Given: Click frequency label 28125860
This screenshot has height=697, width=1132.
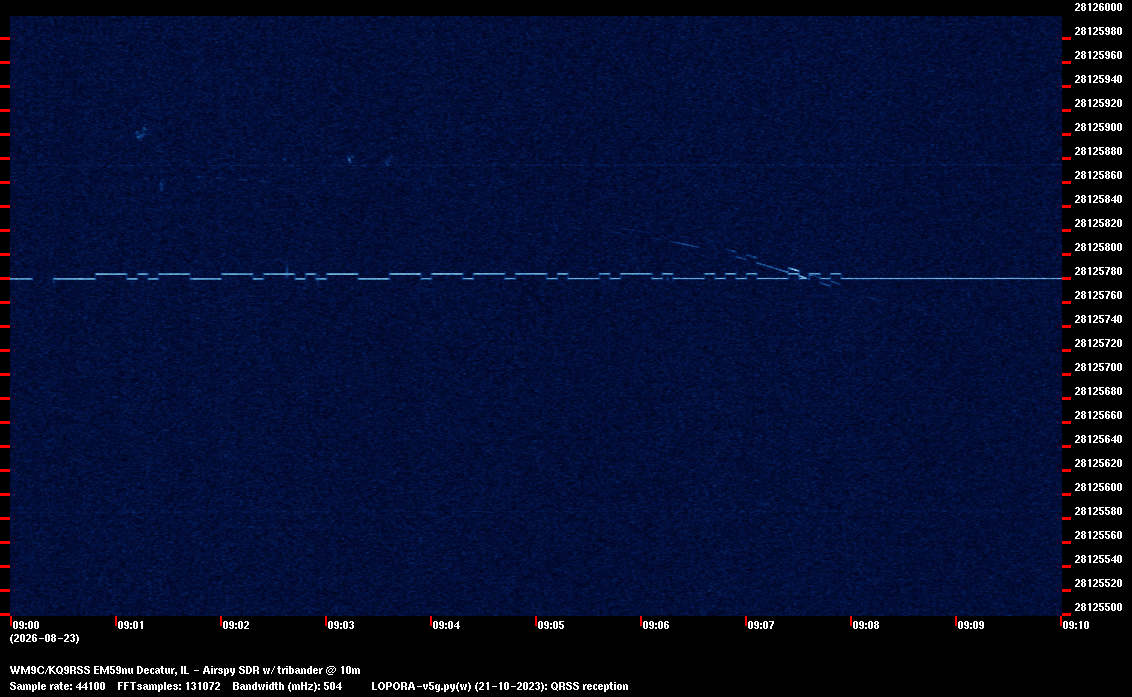Looking at the screenshot, I should (x=1098, y=175).
